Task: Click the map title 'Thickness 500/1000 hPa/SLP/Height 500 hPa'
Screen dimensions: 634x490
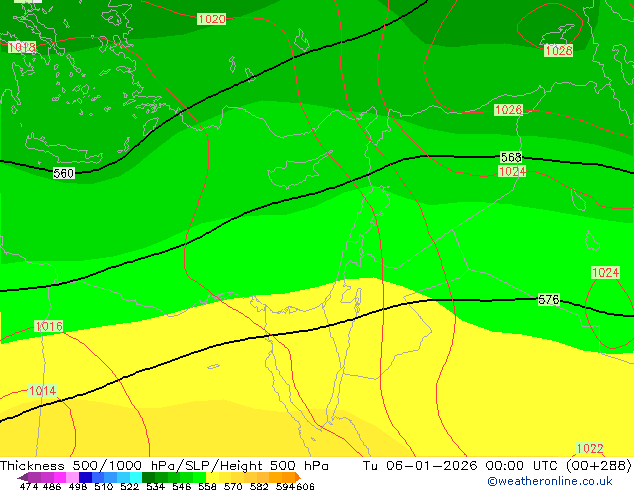Action: pyautogui.click(x=164, y=466)
